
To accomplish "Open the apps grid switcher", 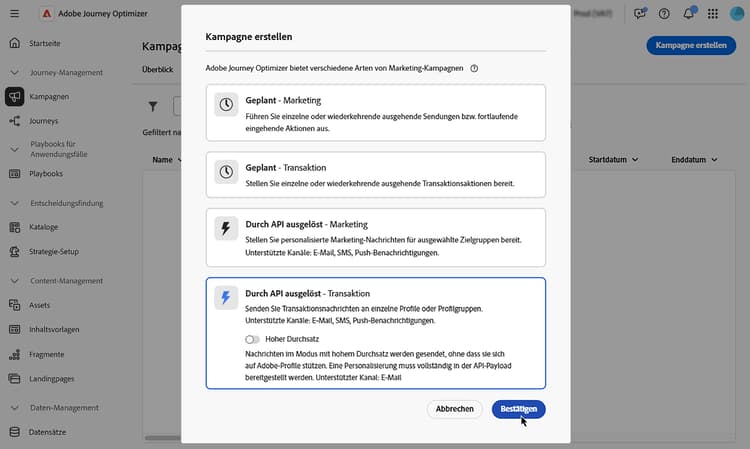I will pos(713,14).
